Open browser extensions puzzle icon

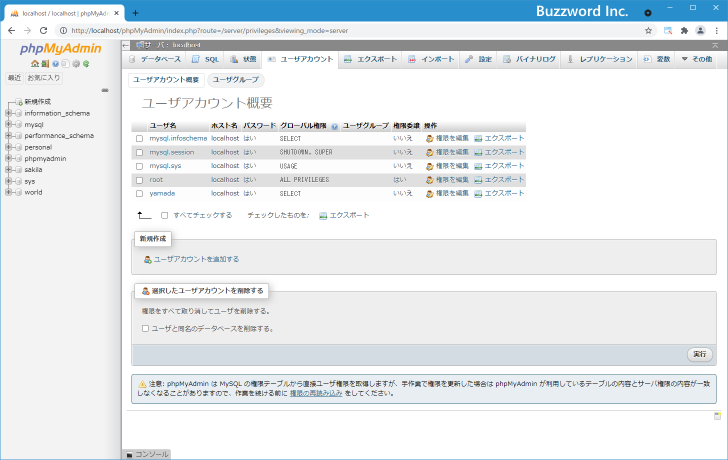(x=684, y=31)
